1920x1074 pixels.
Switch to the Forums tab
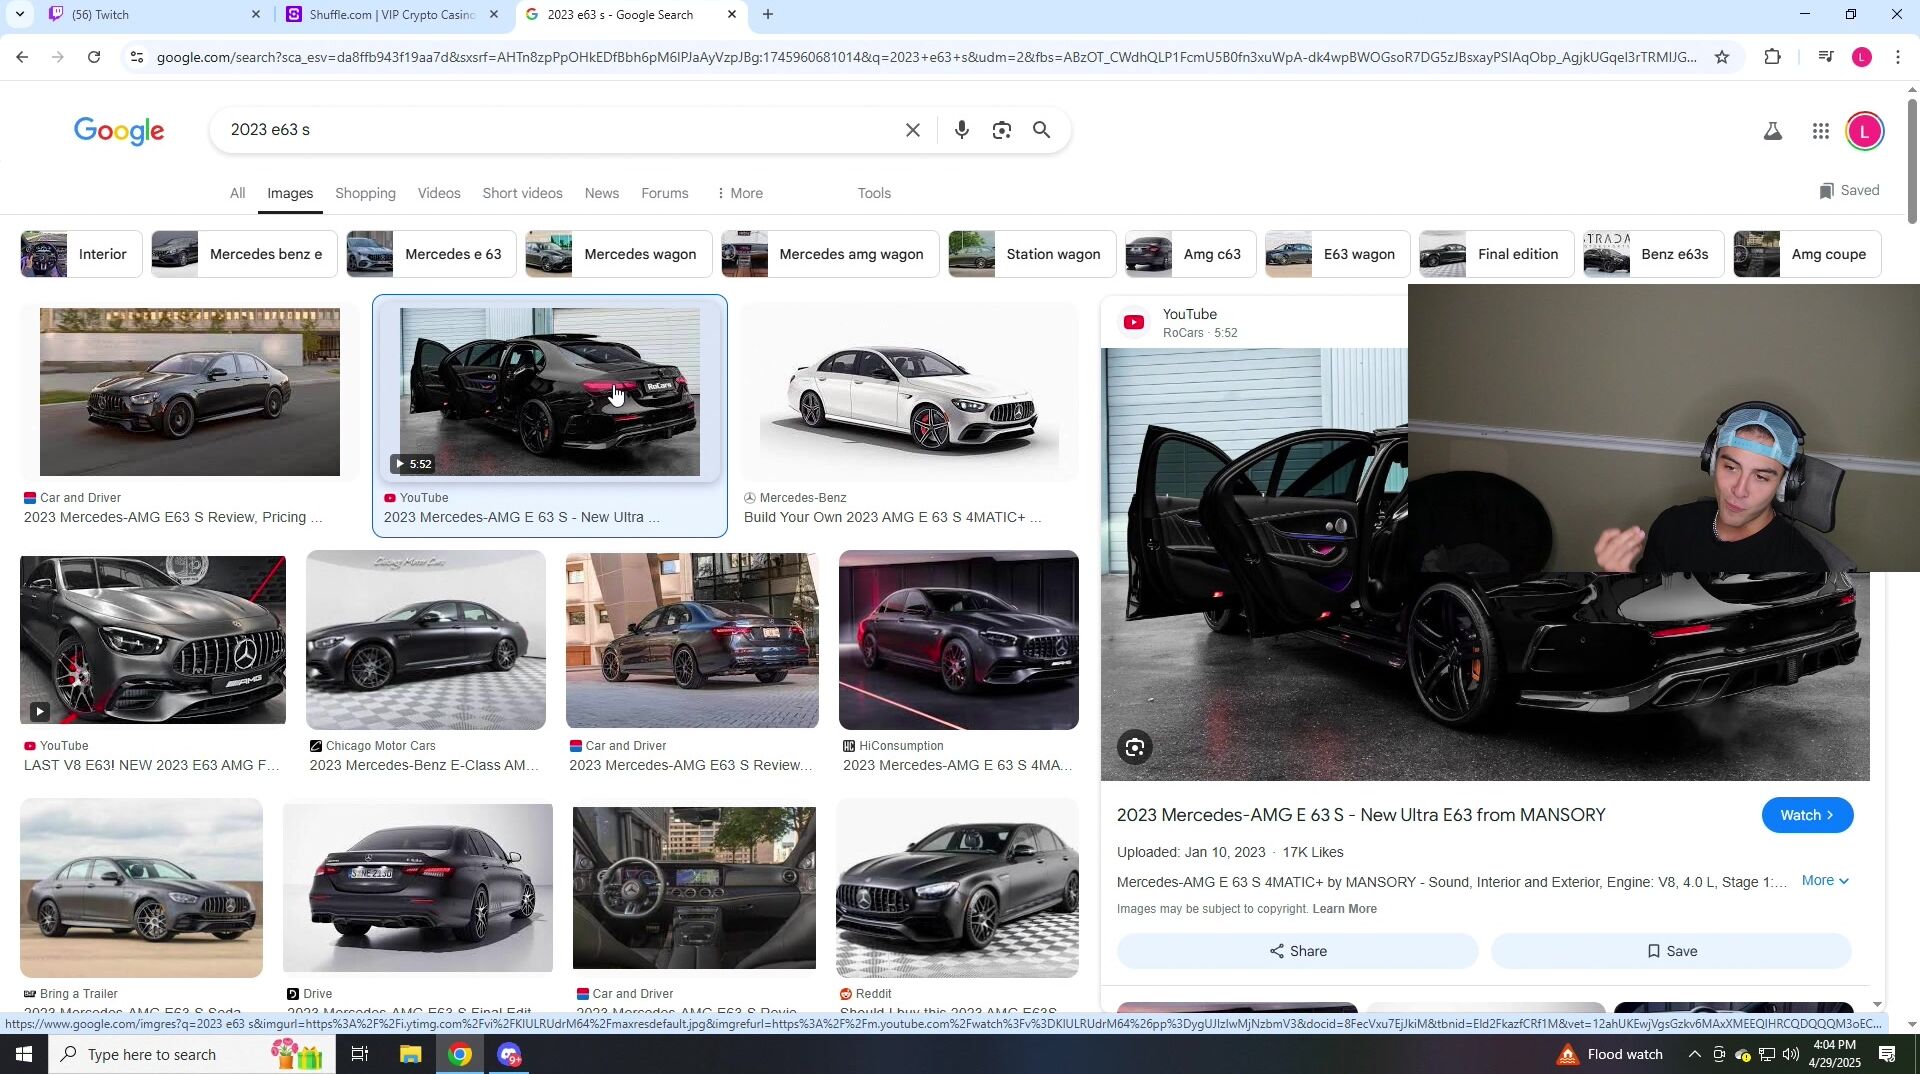tap(664, 193)
